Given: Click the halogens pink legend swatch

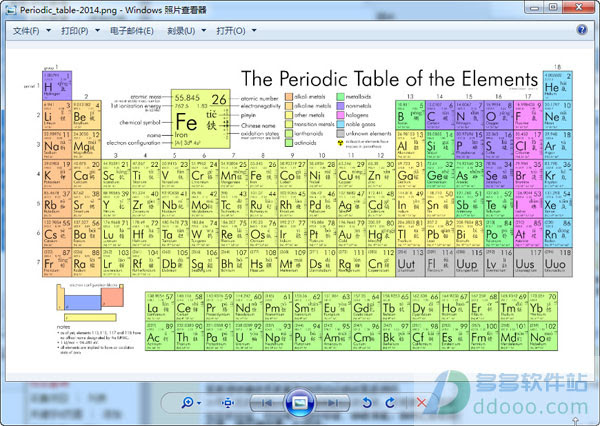Looking at the screenshot, I should pyautogui.click(x=340, y=115).
